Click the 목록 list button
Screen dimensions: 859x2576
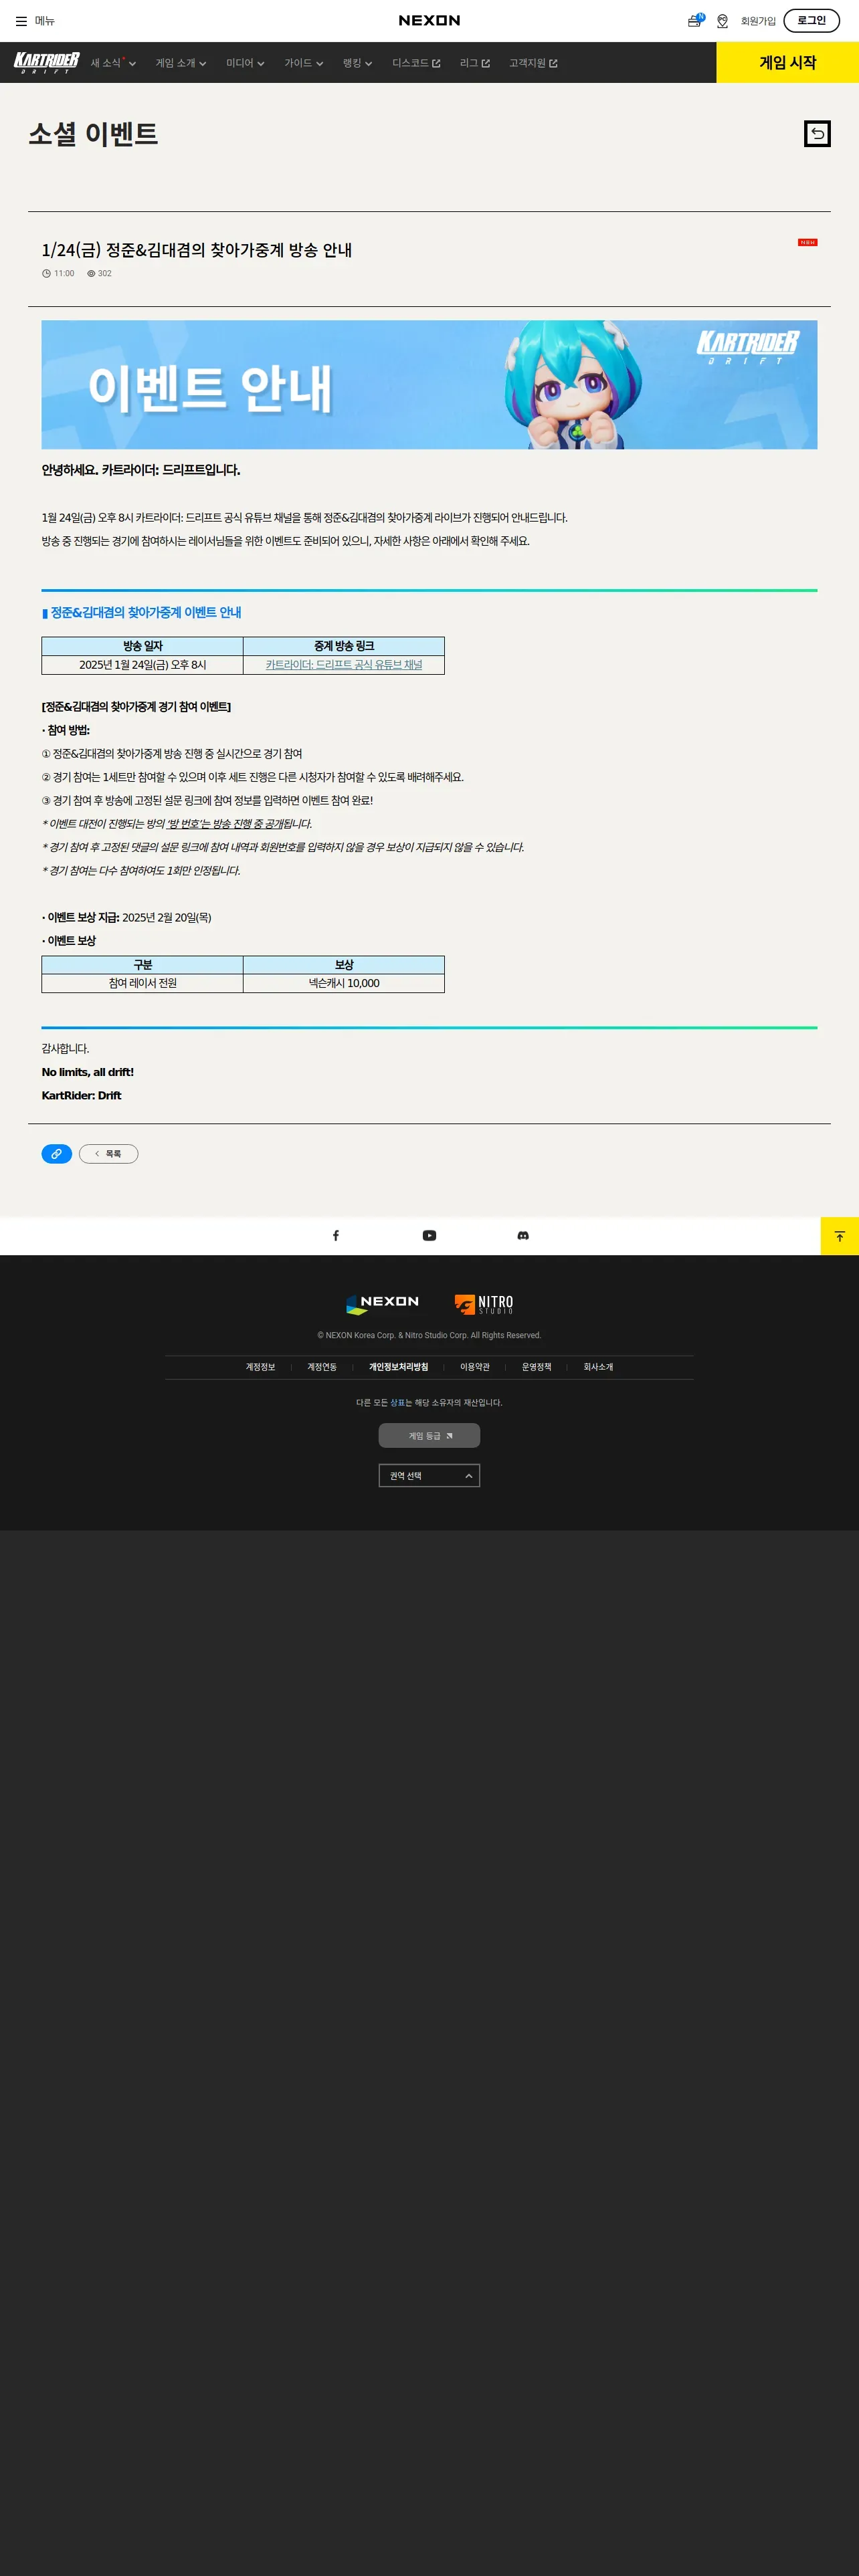click(x=108, y=1154)
